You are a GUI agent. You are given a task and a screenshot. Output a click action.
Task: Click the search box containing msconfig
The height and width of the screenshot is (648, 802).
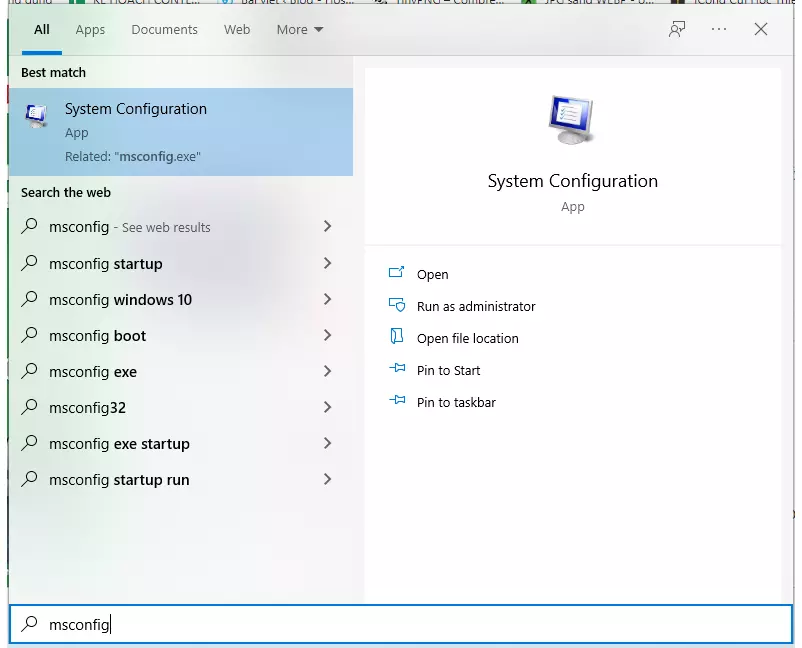tap(401, 624)
